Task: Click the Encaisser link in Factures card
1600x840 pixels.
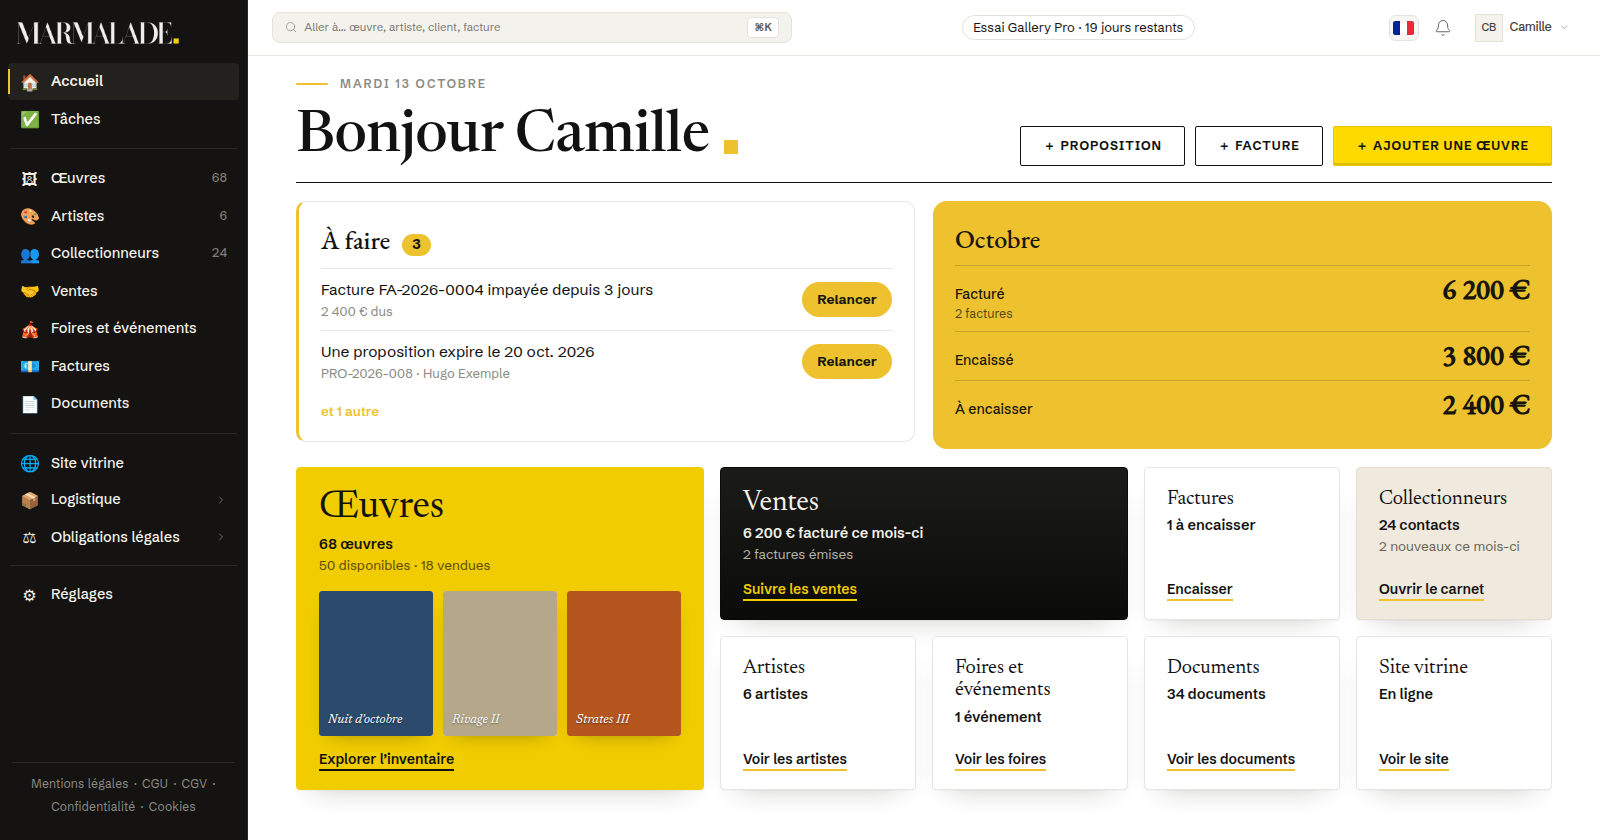Action: [x=1200, y=589]
